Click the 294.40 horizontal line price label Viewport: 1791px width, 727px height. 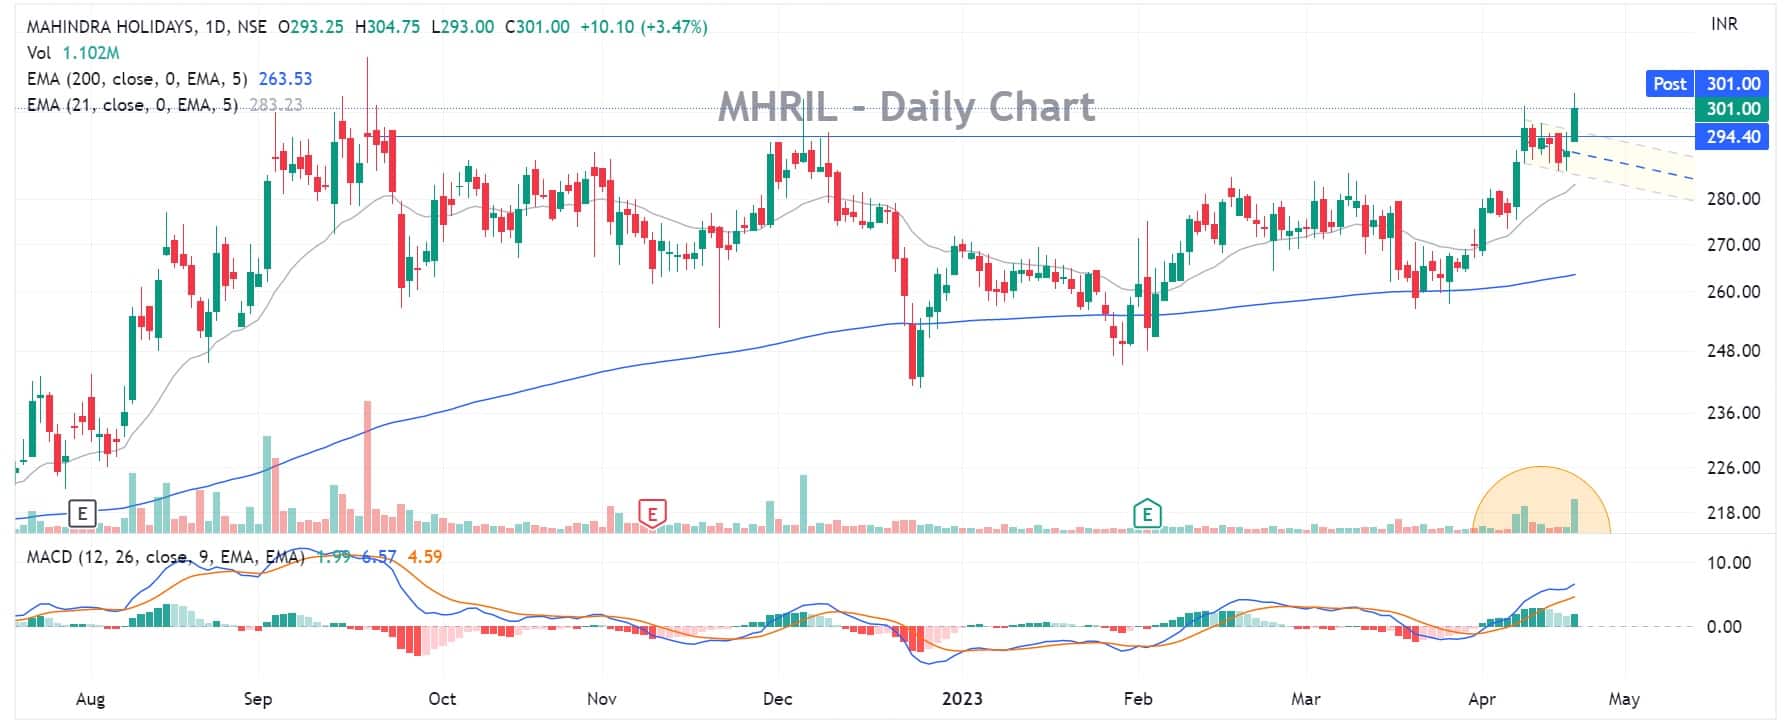tap(1732, 136)
